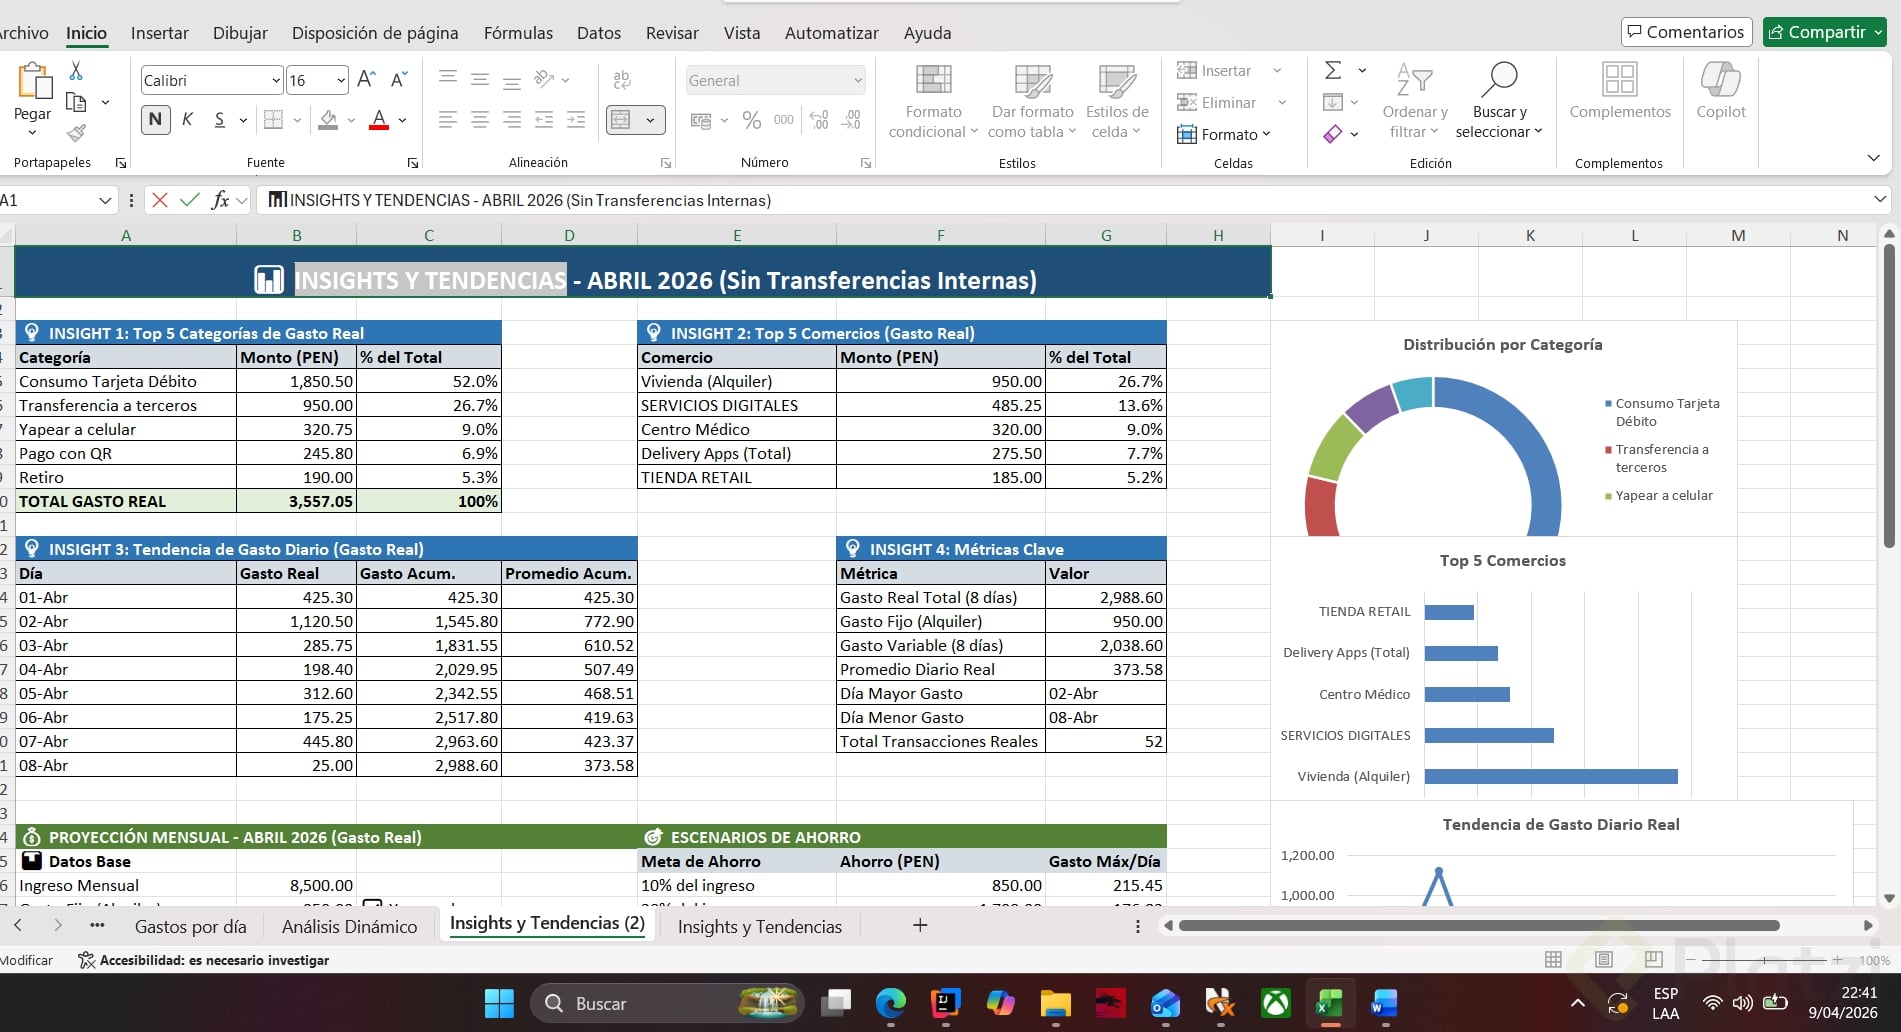Increase font size with larger A icon
This screenshot has width=1901, height=1032.
pyautogui.click(x=366, y=80)
